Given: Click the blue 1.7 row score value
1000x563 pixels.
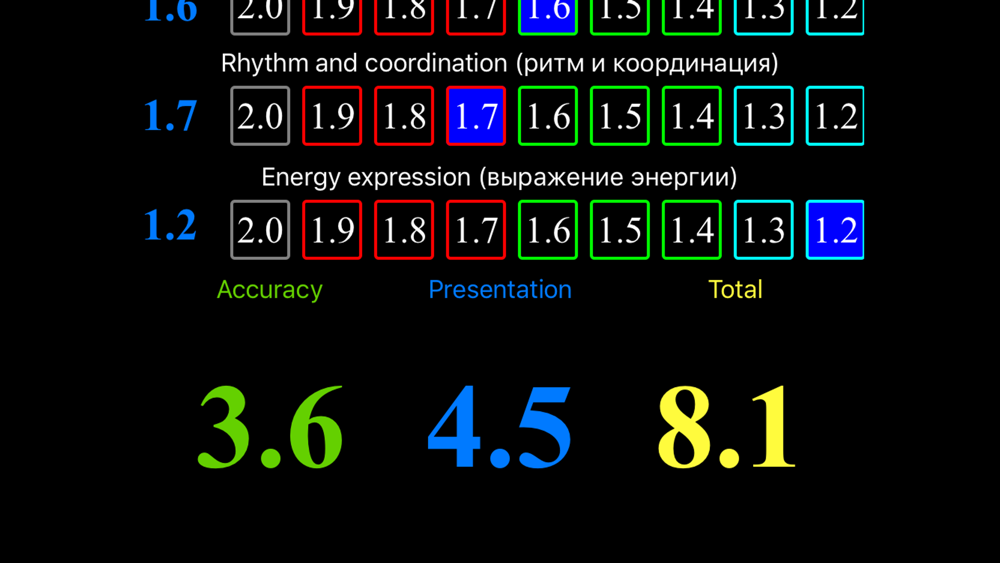Looking at the screenshot, I should [x=170, y=116].
